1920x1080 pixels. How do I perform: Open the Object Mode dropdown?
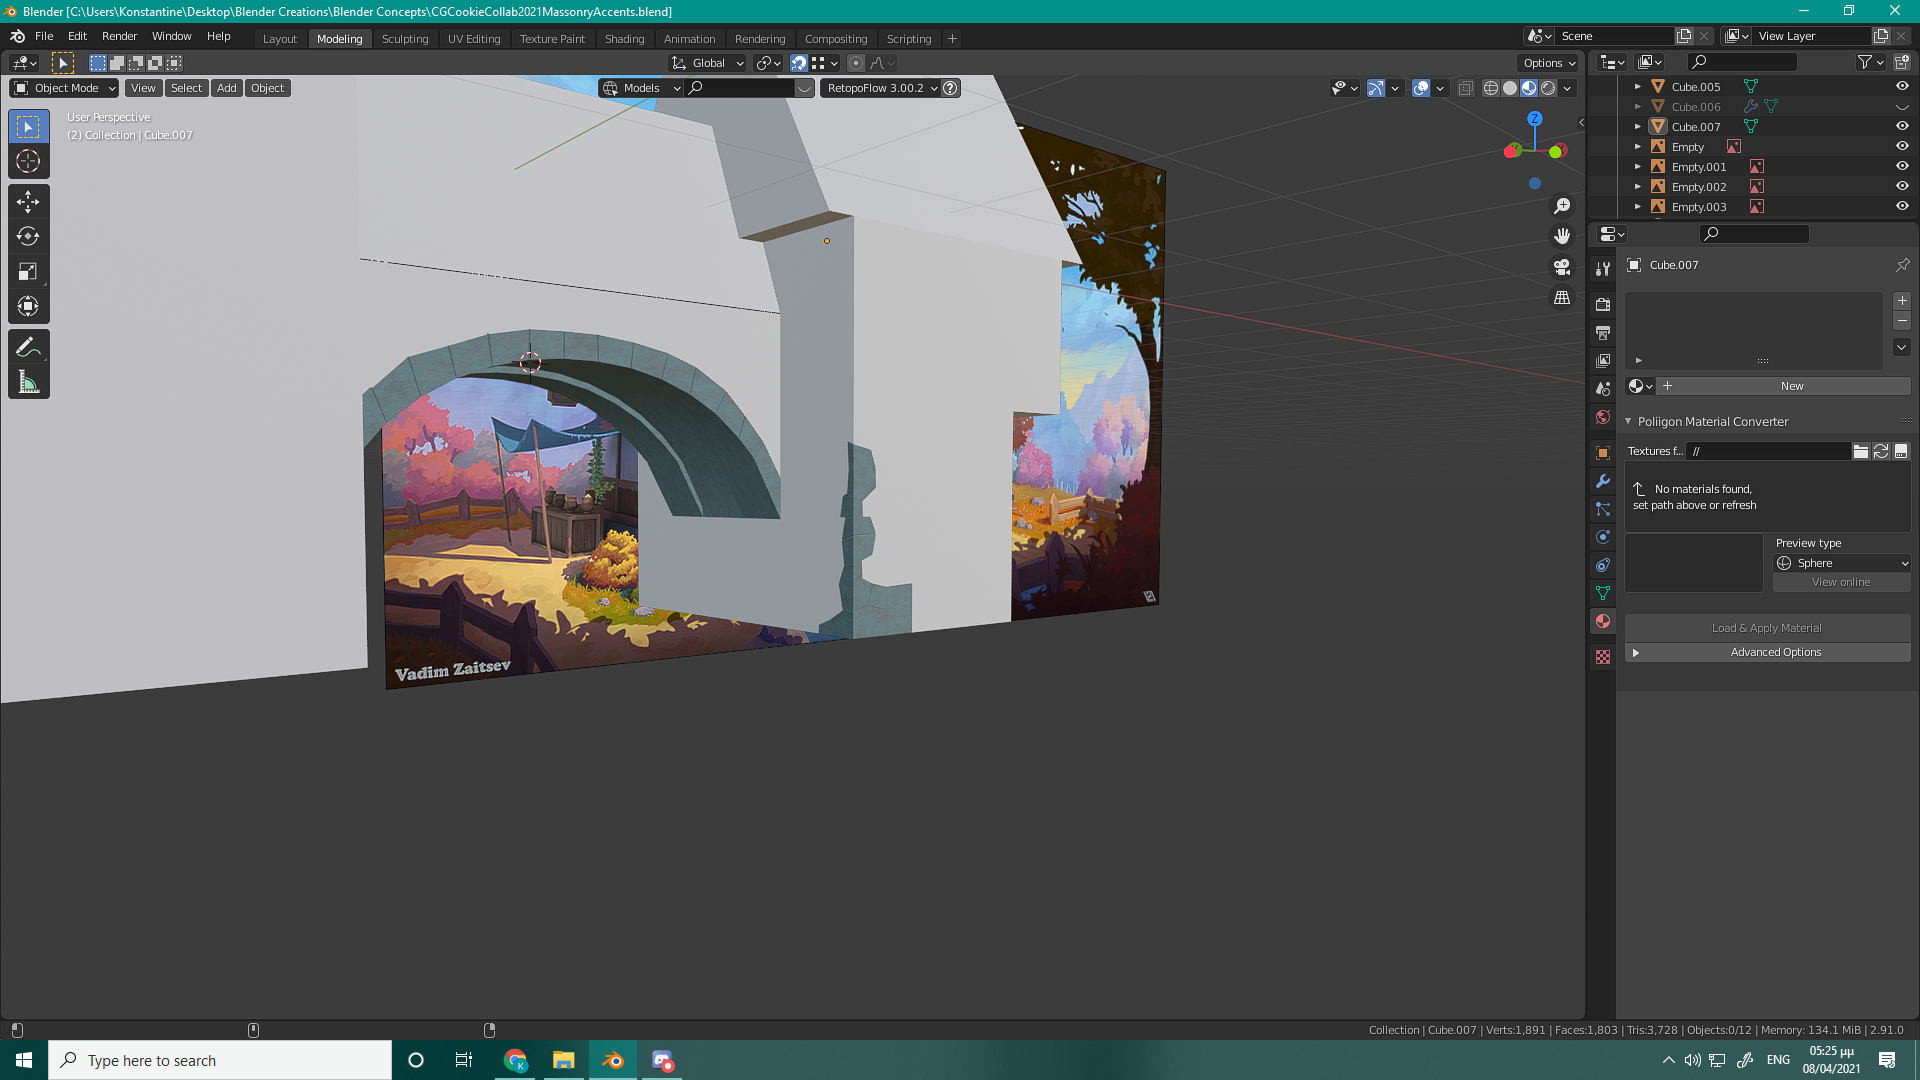pyautogui.click(x=65, y=88)
